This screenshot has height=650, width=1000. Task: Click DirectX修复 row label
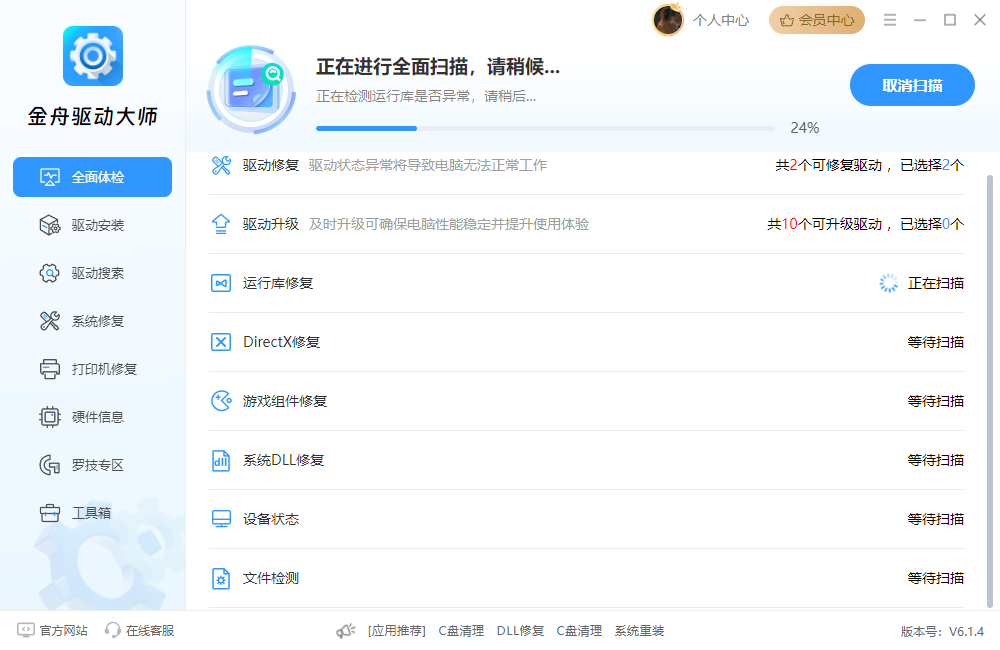pyautogui.click(x=281, y=342)
